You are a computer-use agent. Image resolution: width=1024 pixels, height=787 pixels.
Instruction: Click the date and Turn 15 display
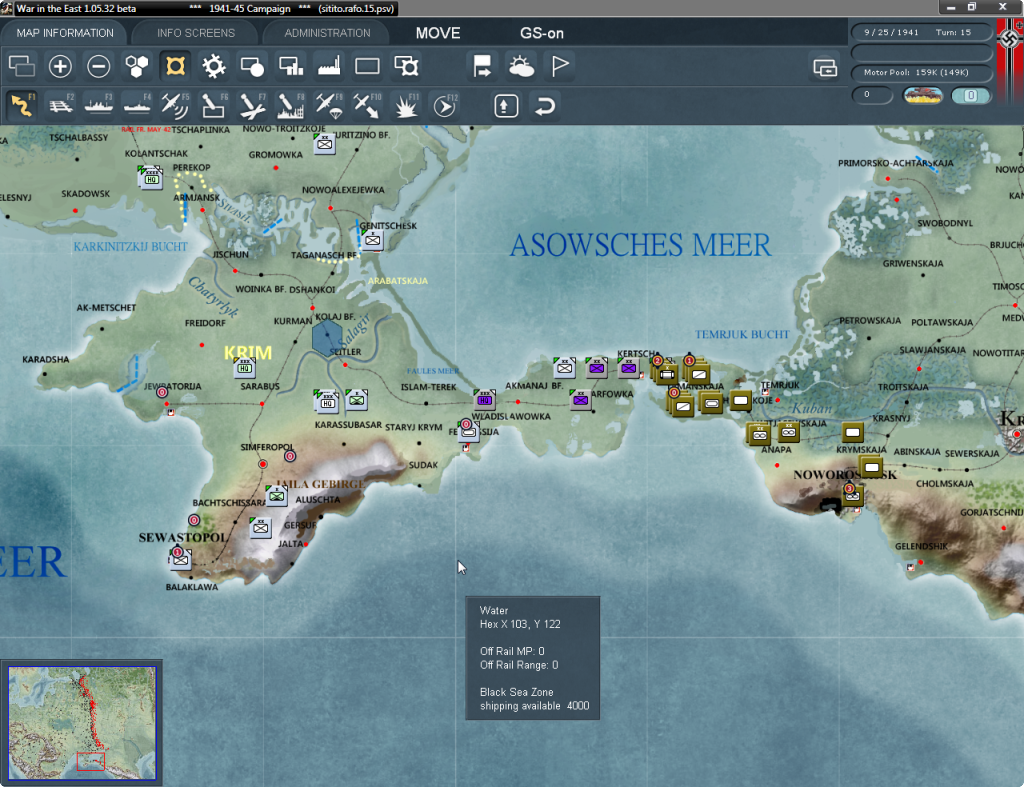click(x=921, y=32)
